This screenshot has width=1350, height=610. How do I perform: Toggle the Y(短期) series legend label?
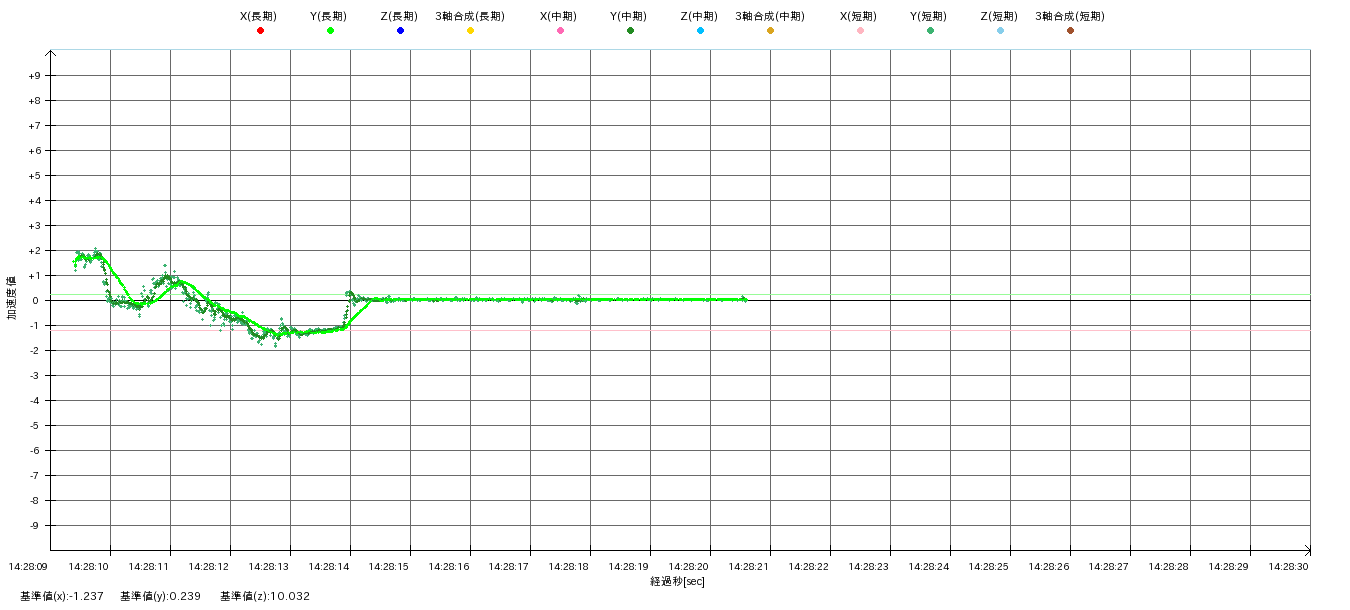(x=929, y=16)
